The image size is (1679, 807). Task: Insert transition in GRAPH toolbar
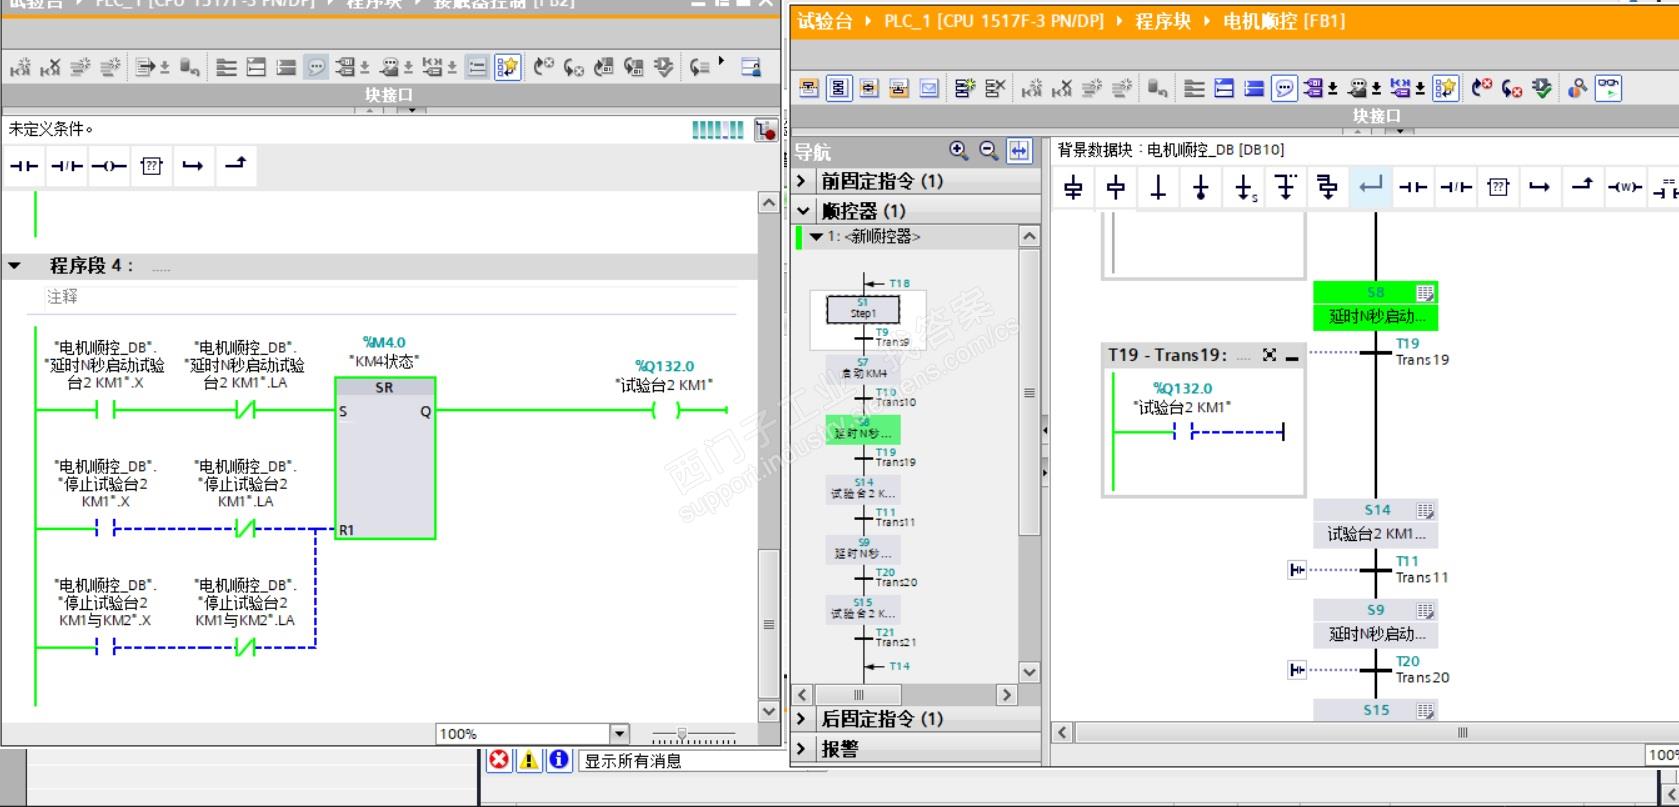[x=1159, y=187]
